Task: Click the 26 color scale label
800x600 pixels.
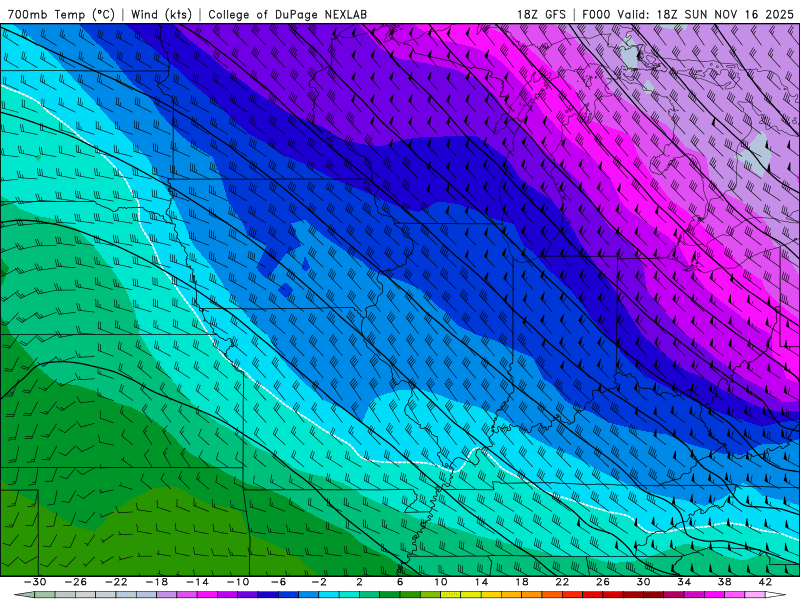Action: coord(603,582)
